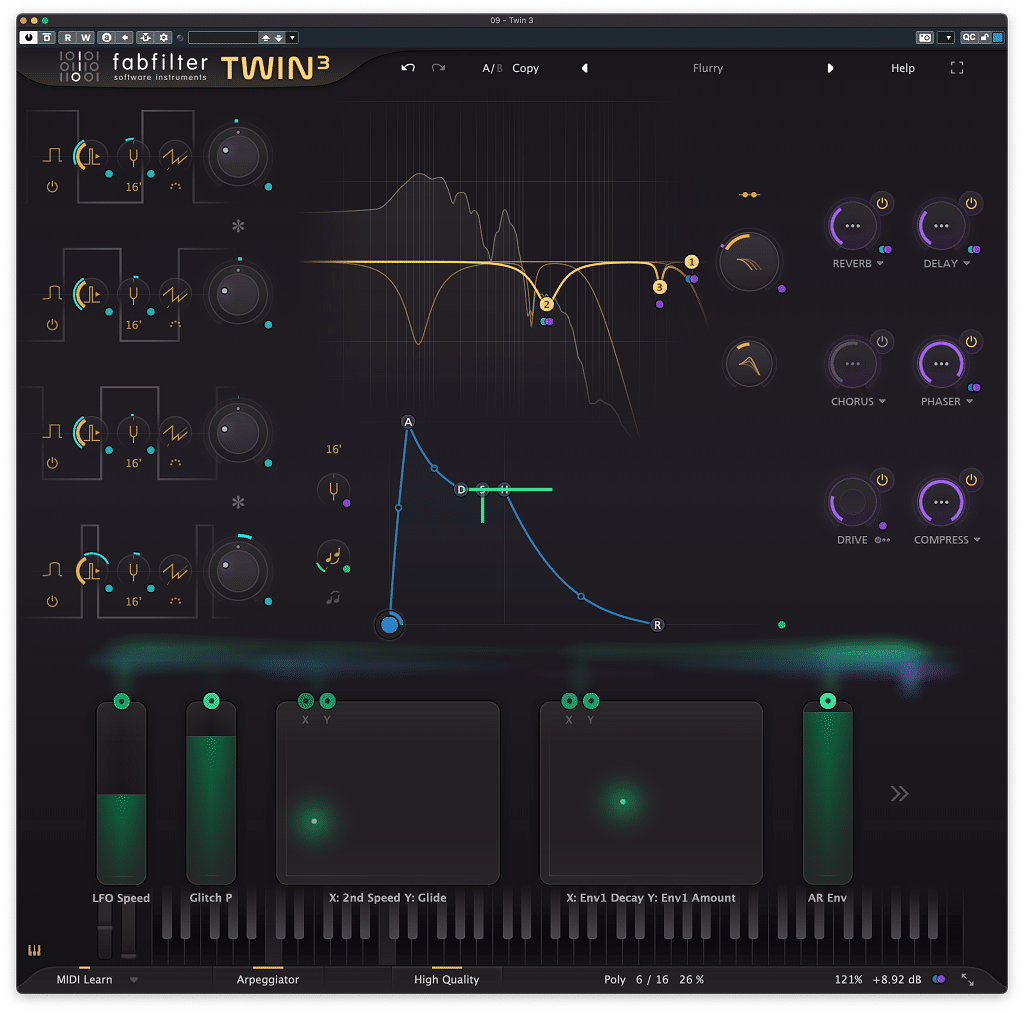1024x1013 pixels.
Task: Click the square waveform icon of oscillator 1
Action: (x=52, y=155)
